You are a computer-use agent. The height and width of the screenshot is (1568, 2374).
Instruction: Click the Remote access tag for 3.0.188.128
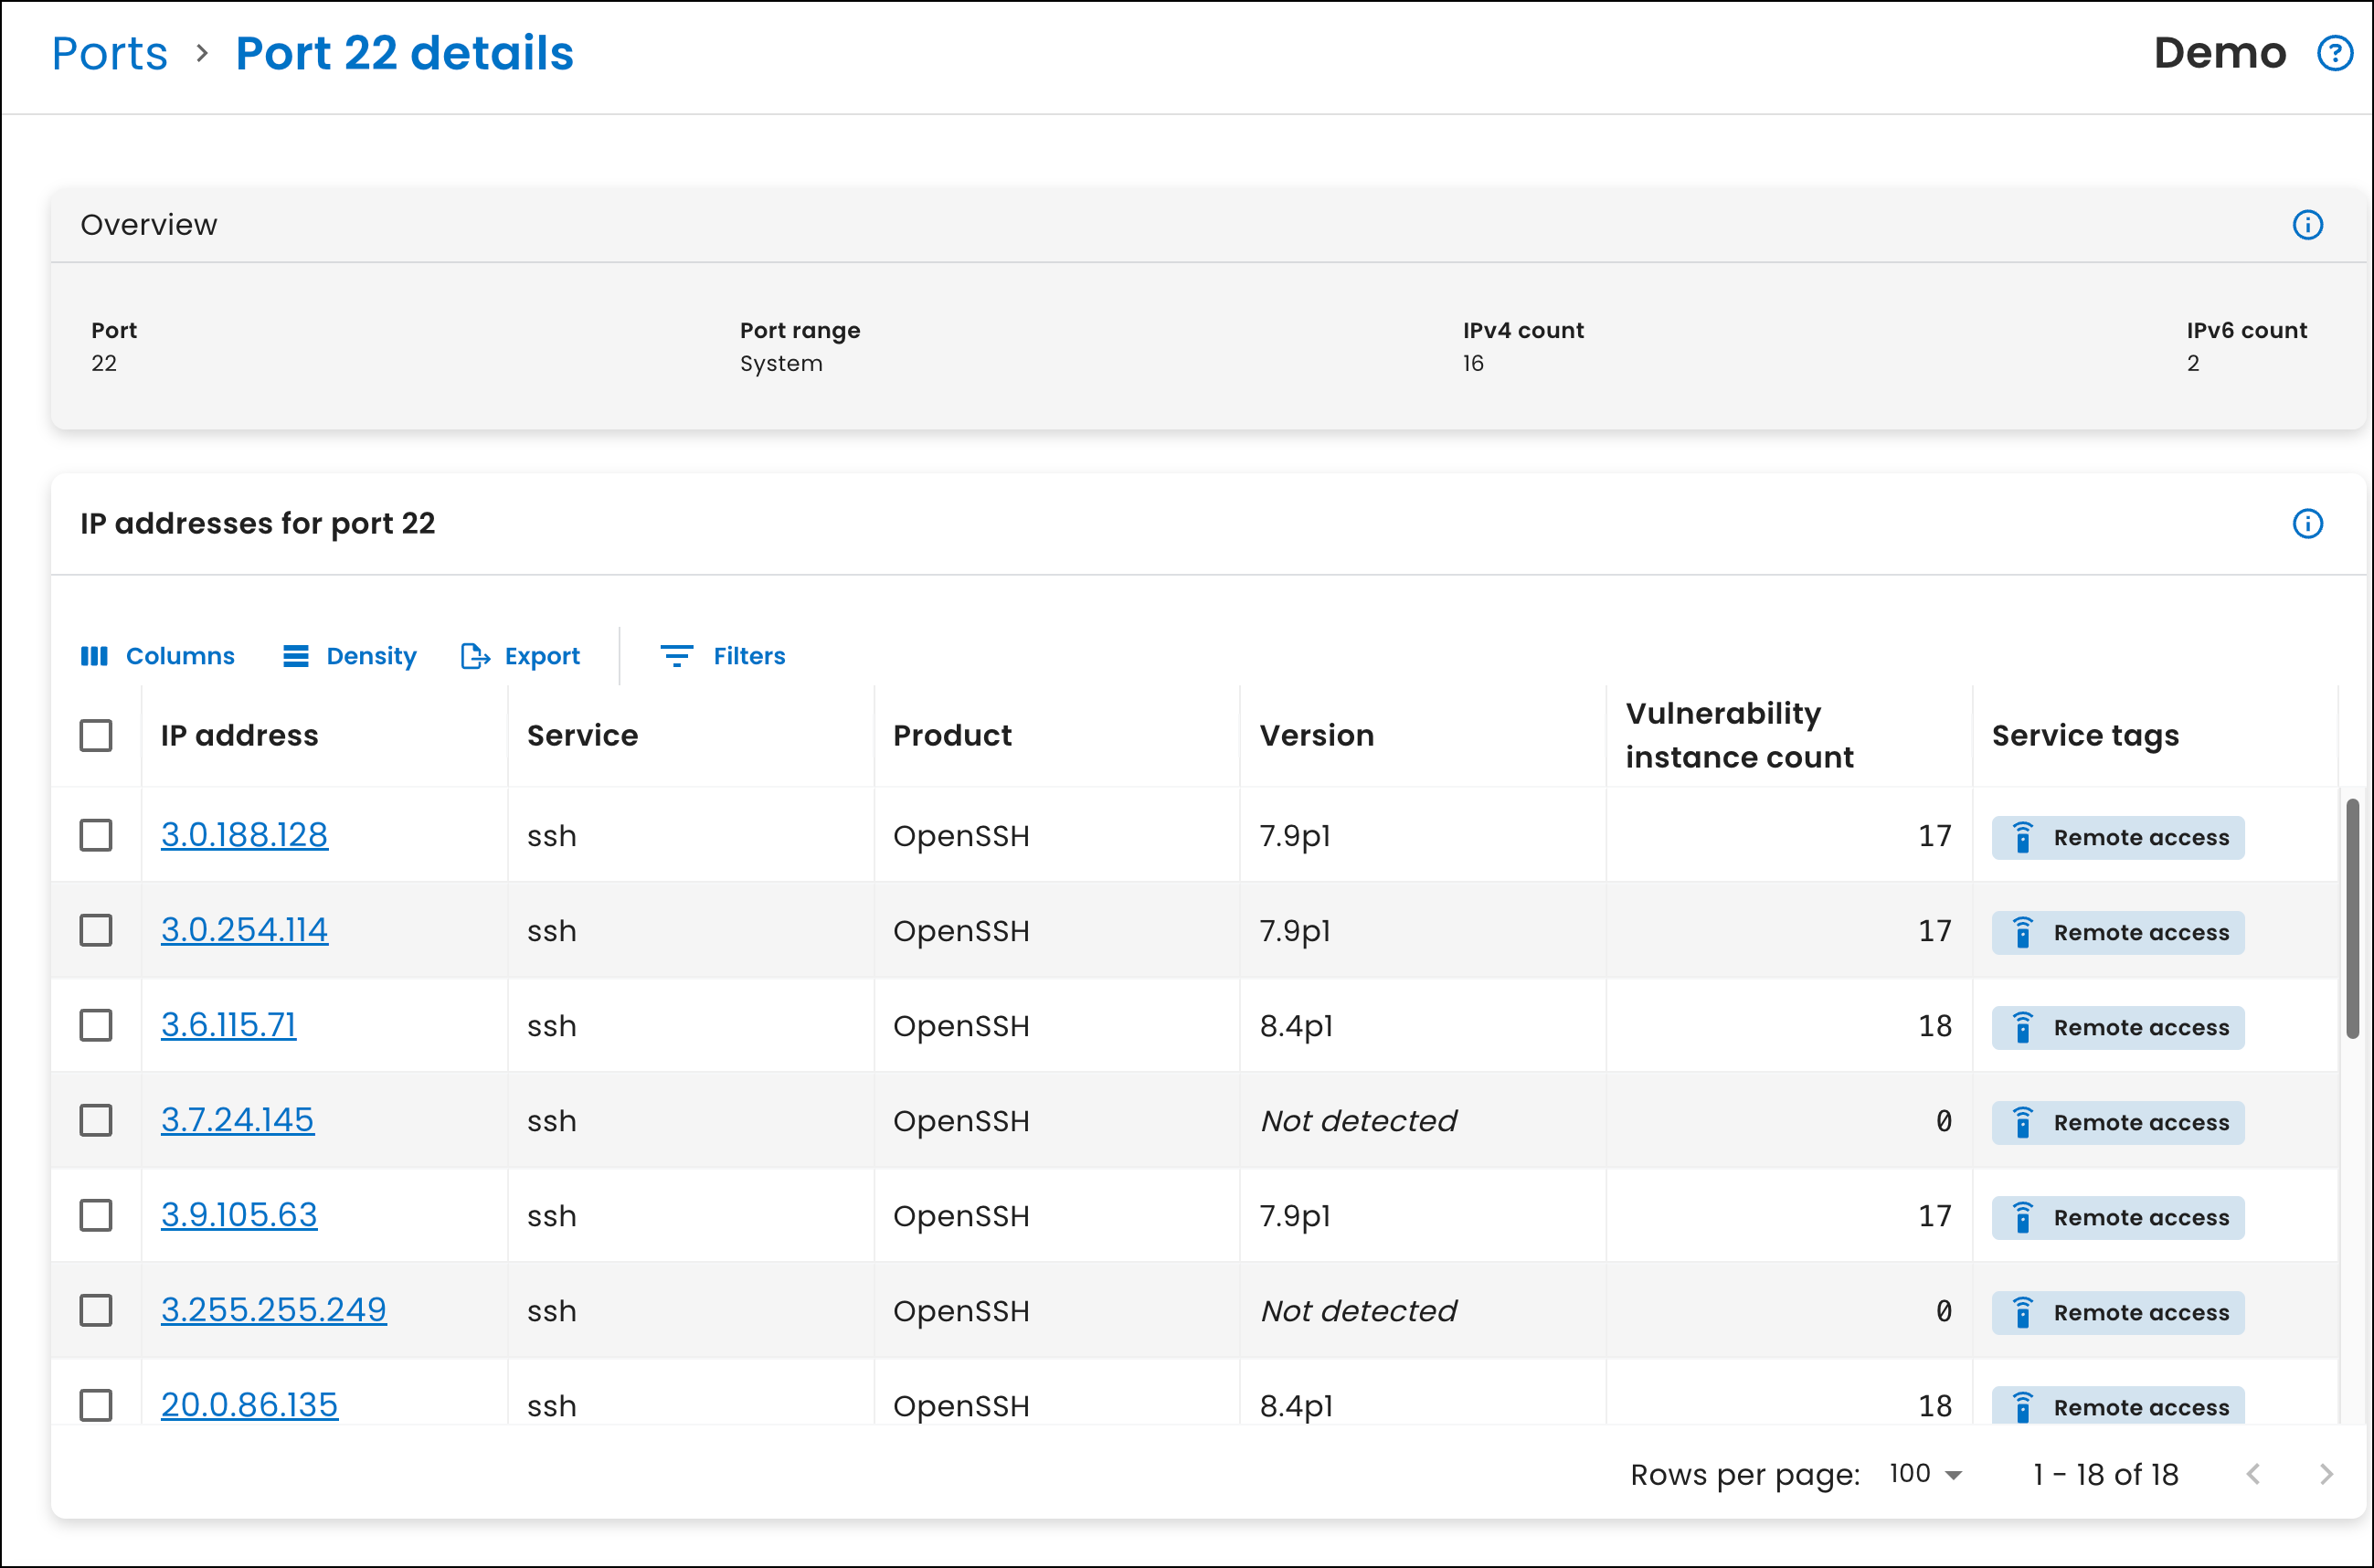2117,837
